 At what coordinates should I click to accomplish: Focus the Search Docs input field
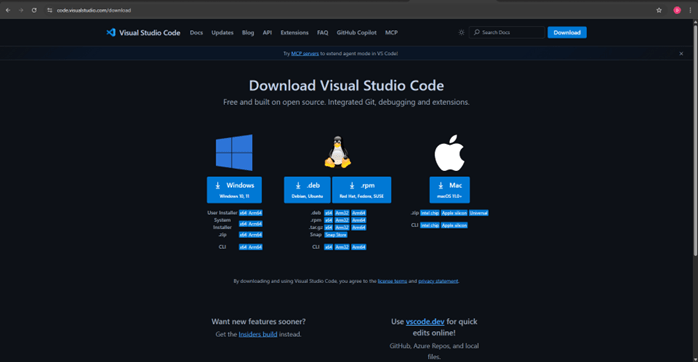[507, 33]
